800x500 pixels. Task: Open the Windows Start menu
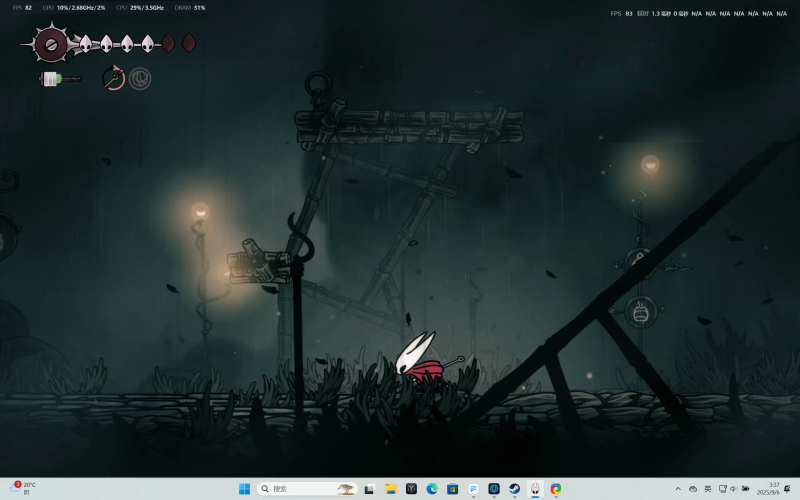point(244,489)
